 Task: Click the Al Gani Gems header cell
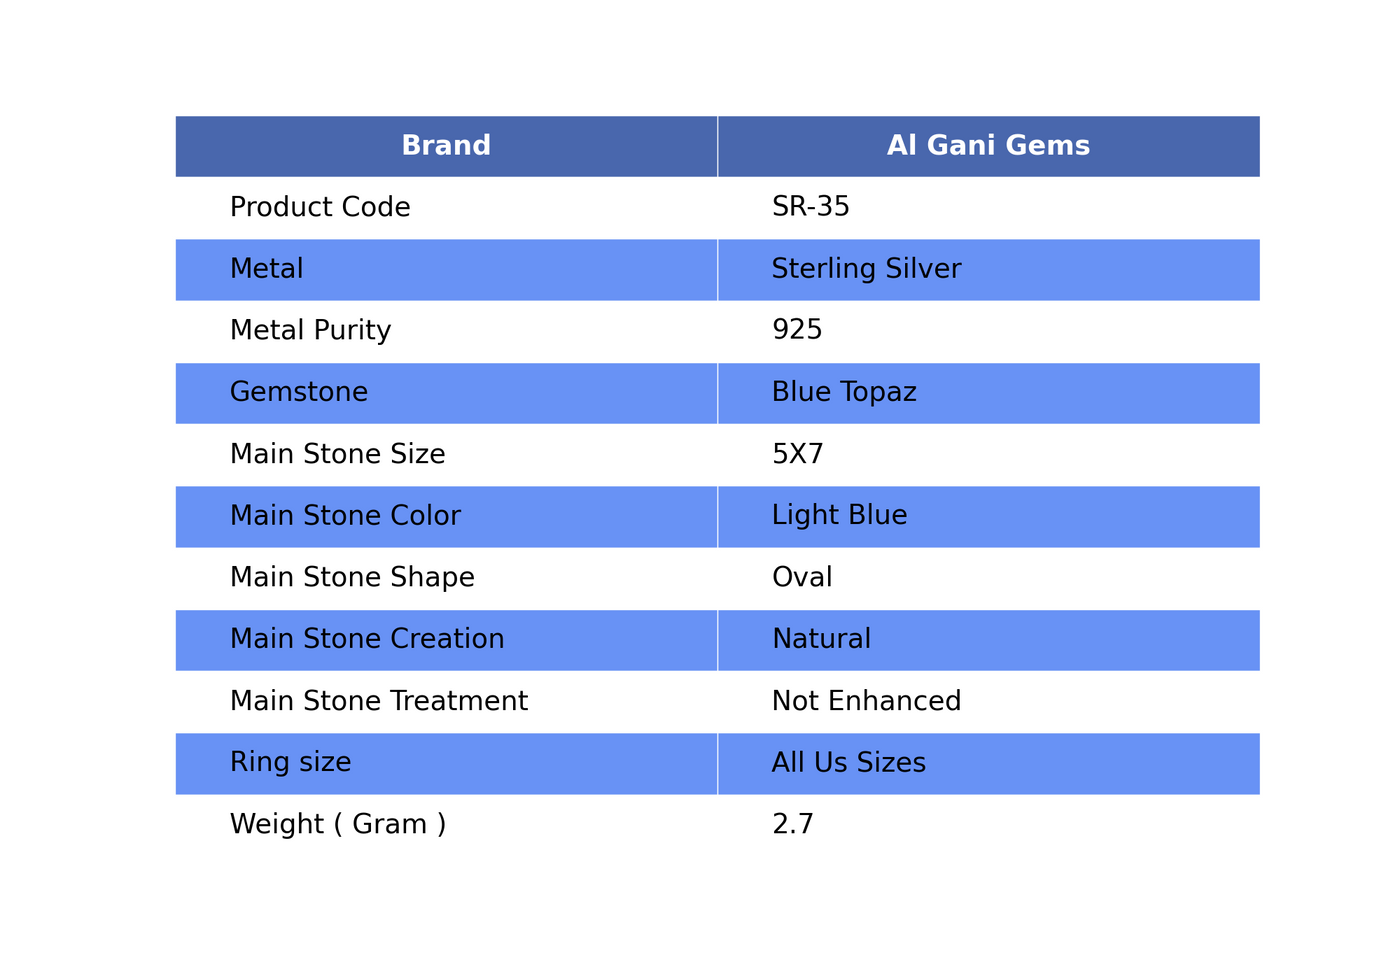(989, 146)
